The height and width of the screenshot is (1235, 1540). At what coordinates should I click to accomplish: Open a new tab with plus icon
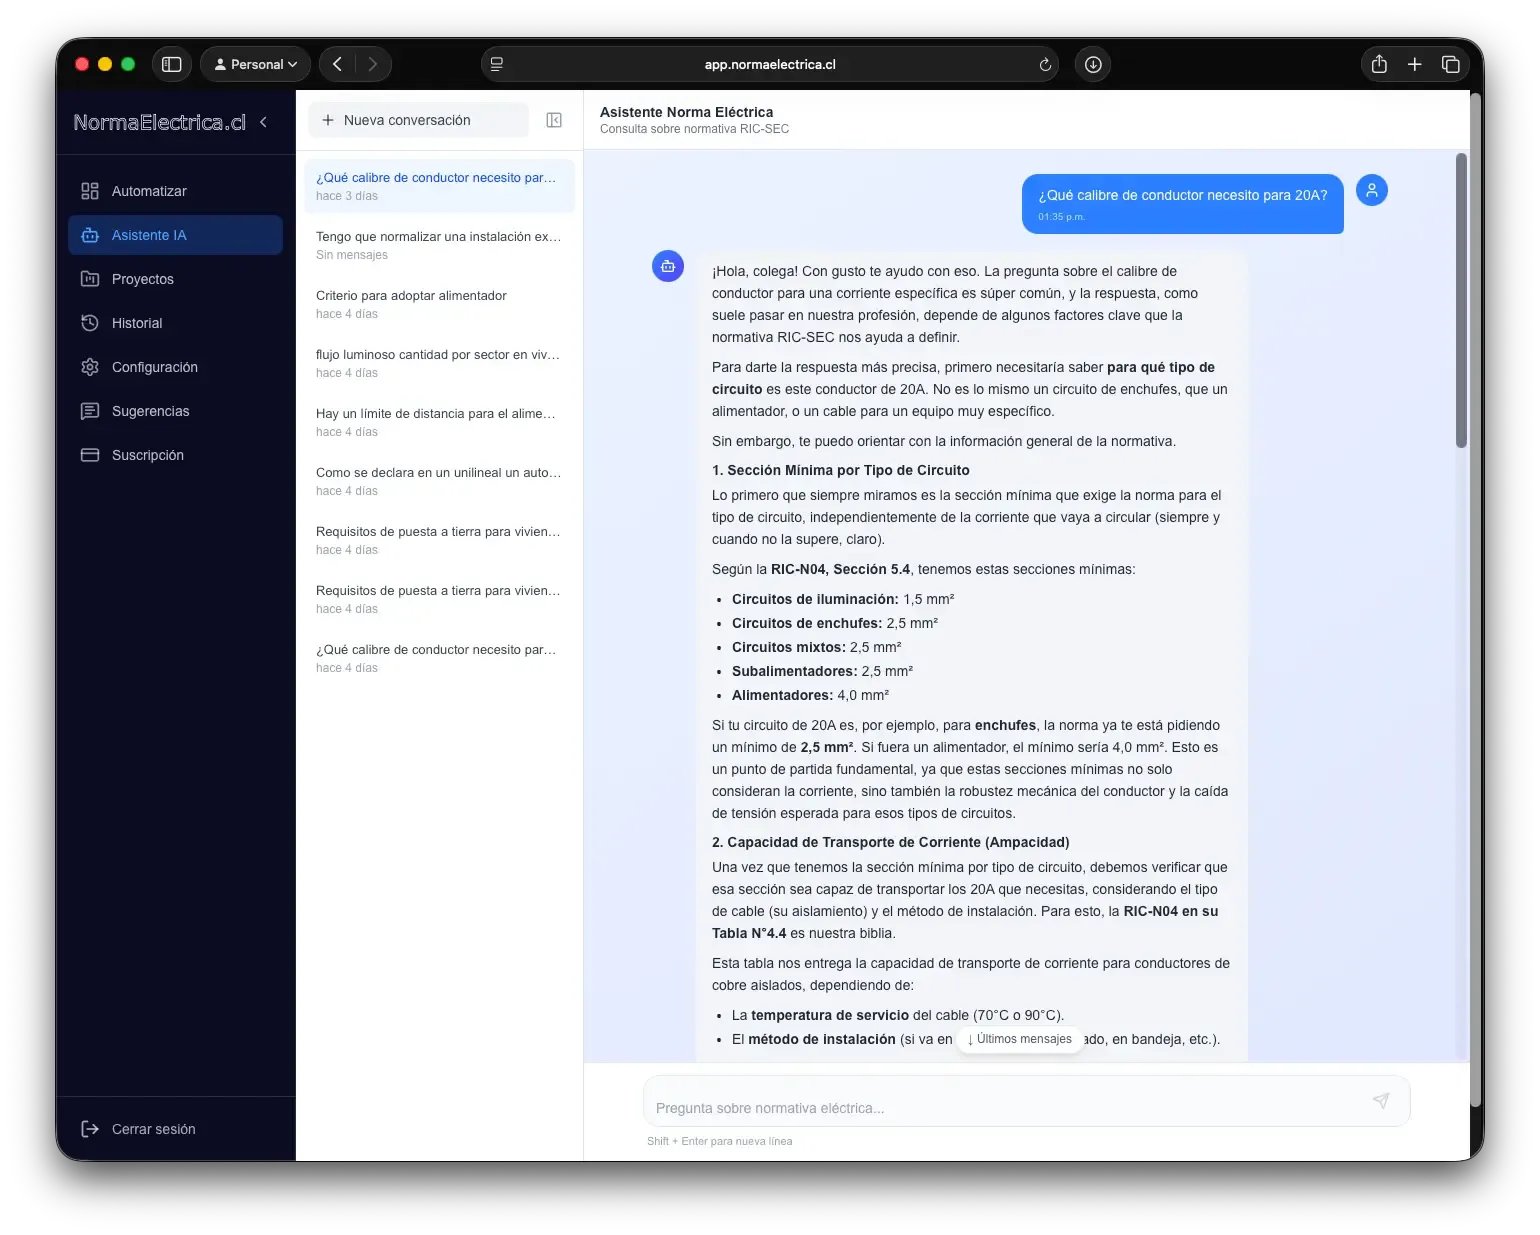click(x=1415, y=64)
